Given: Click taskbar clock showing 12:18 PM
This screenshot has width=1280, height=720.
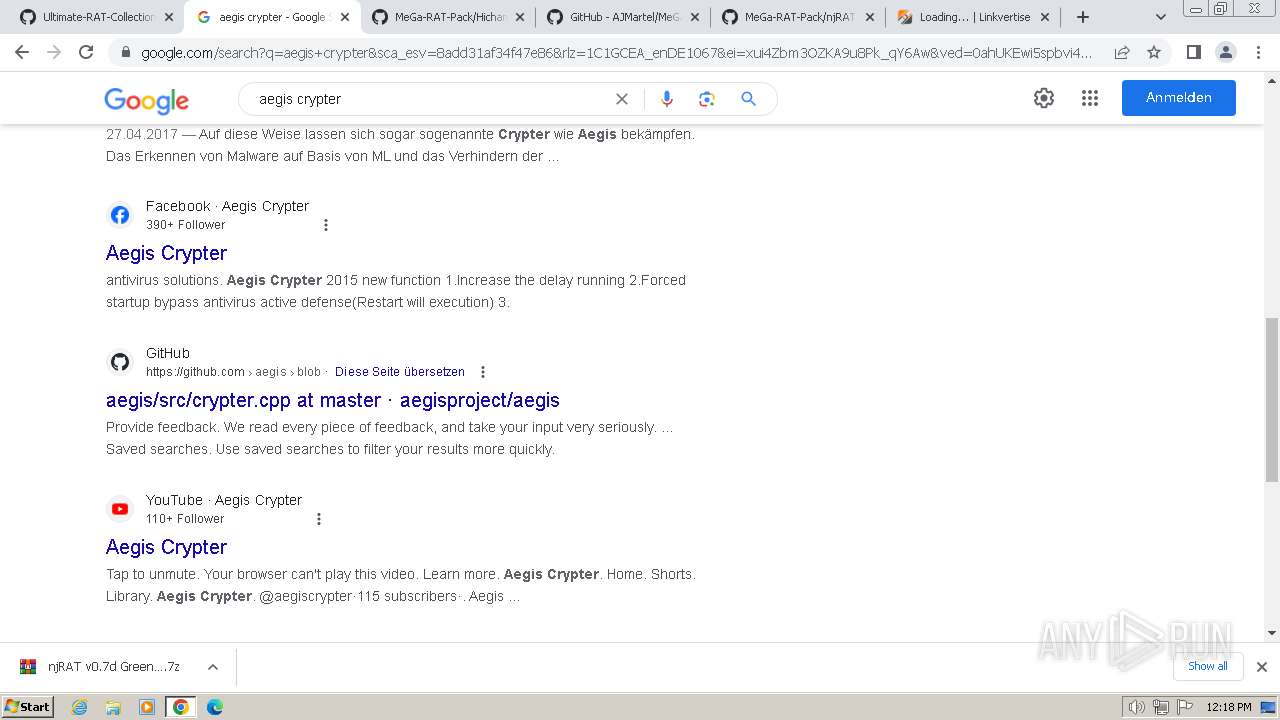Looking at the screenshot, I should (x=1229, y=707).
